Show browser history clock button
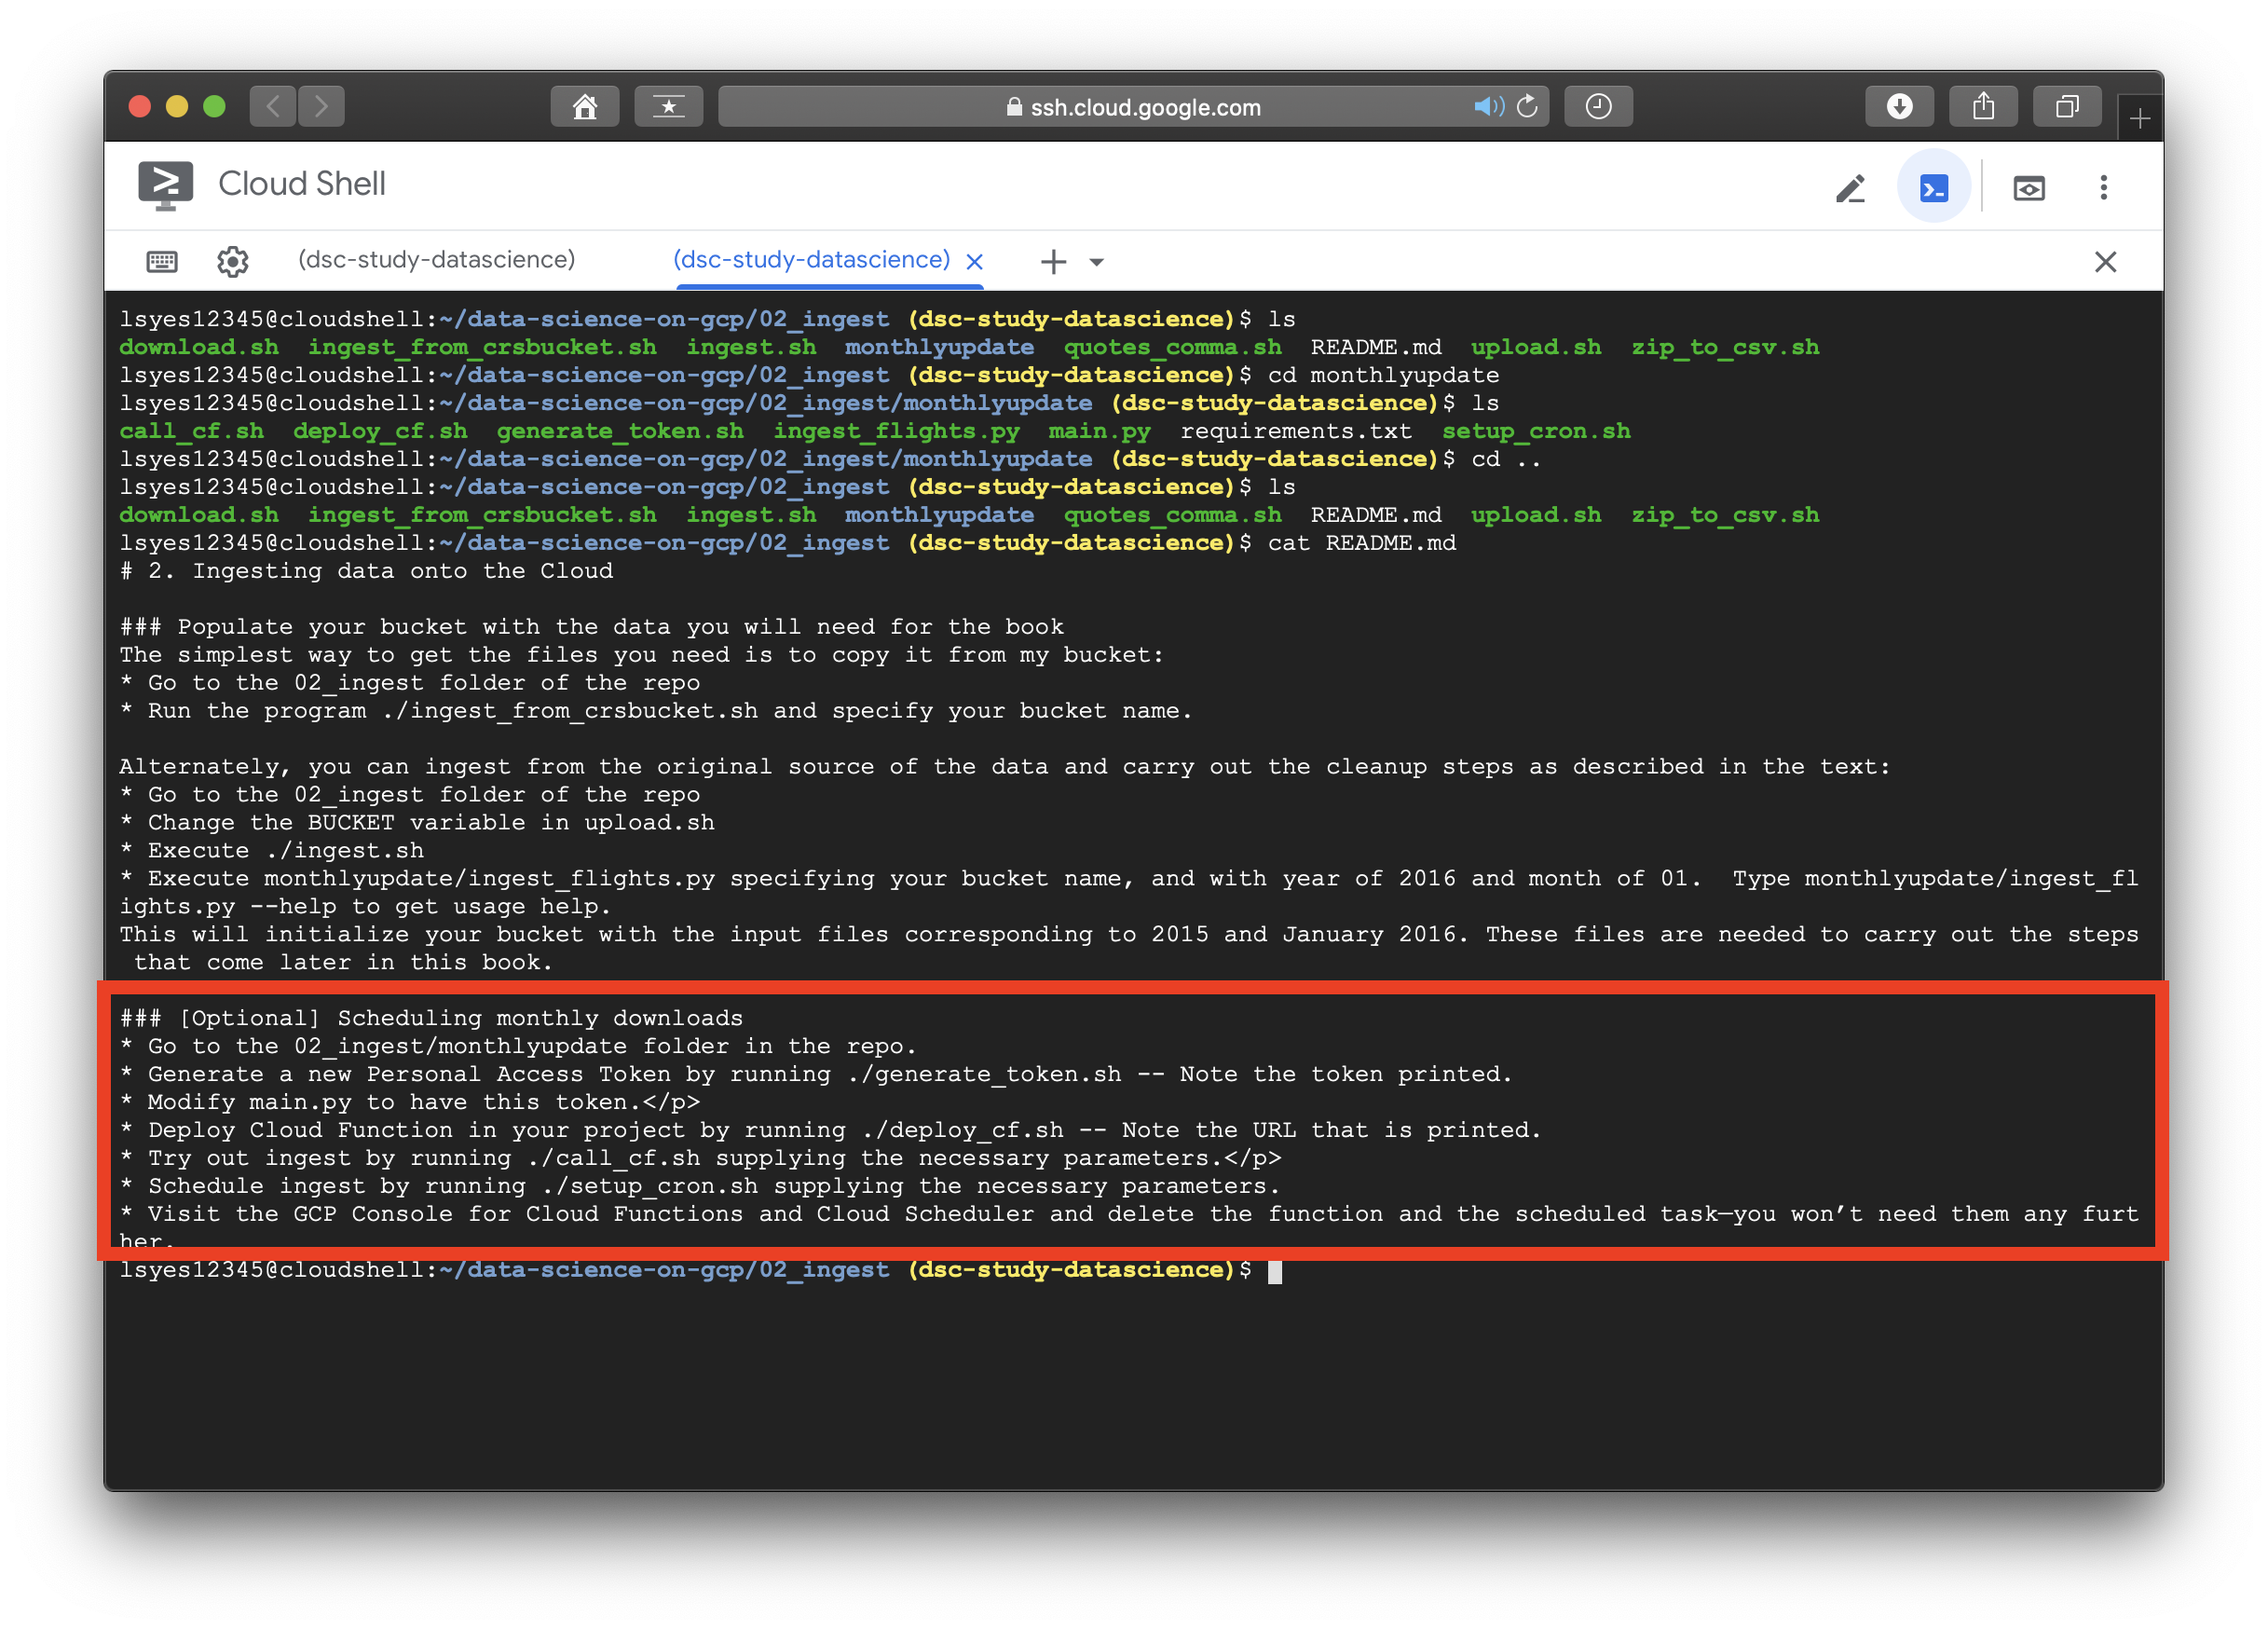This screenshot has width=2268, height=1629. coord(1598,107)
